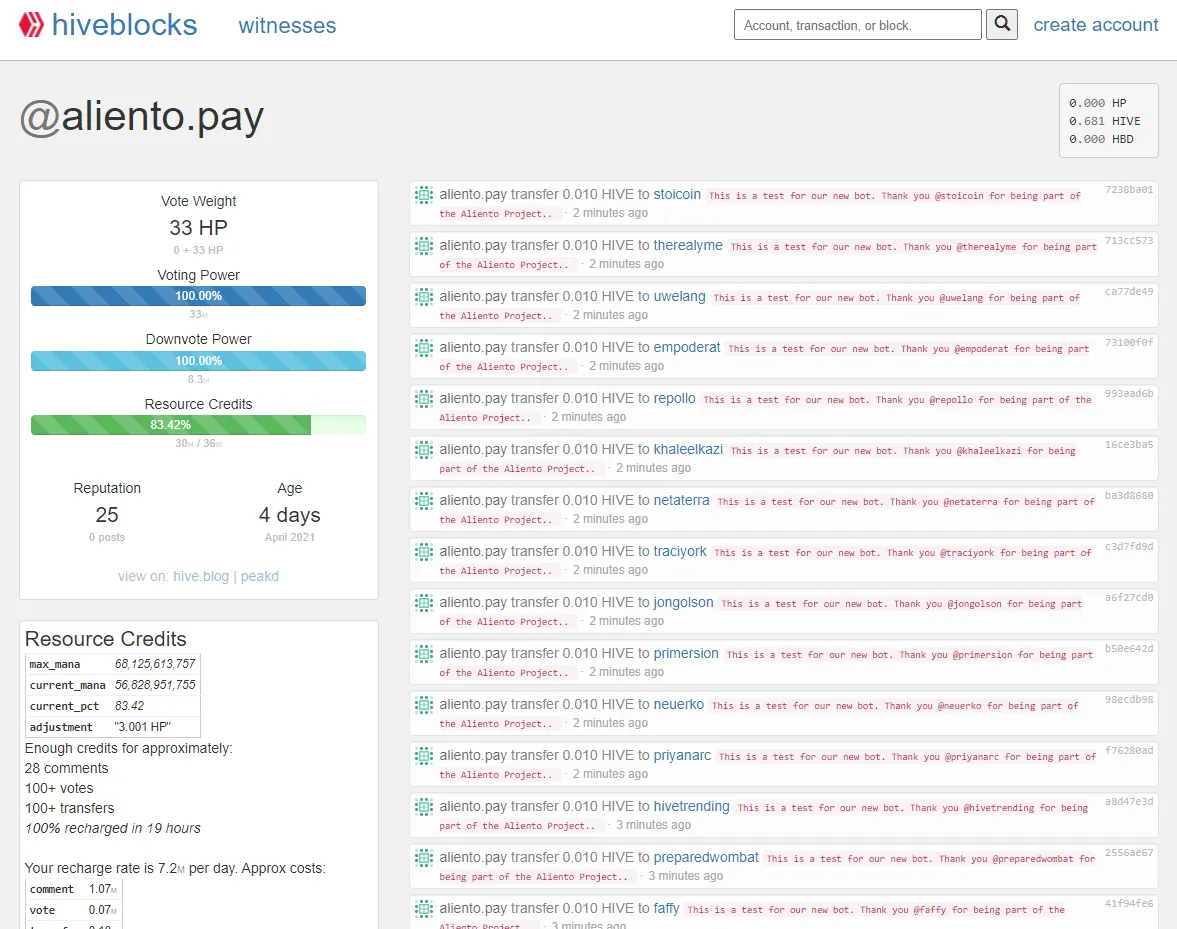Open transaction 73100f0f
1177x929 pixels.
(x=1129, y=343)
